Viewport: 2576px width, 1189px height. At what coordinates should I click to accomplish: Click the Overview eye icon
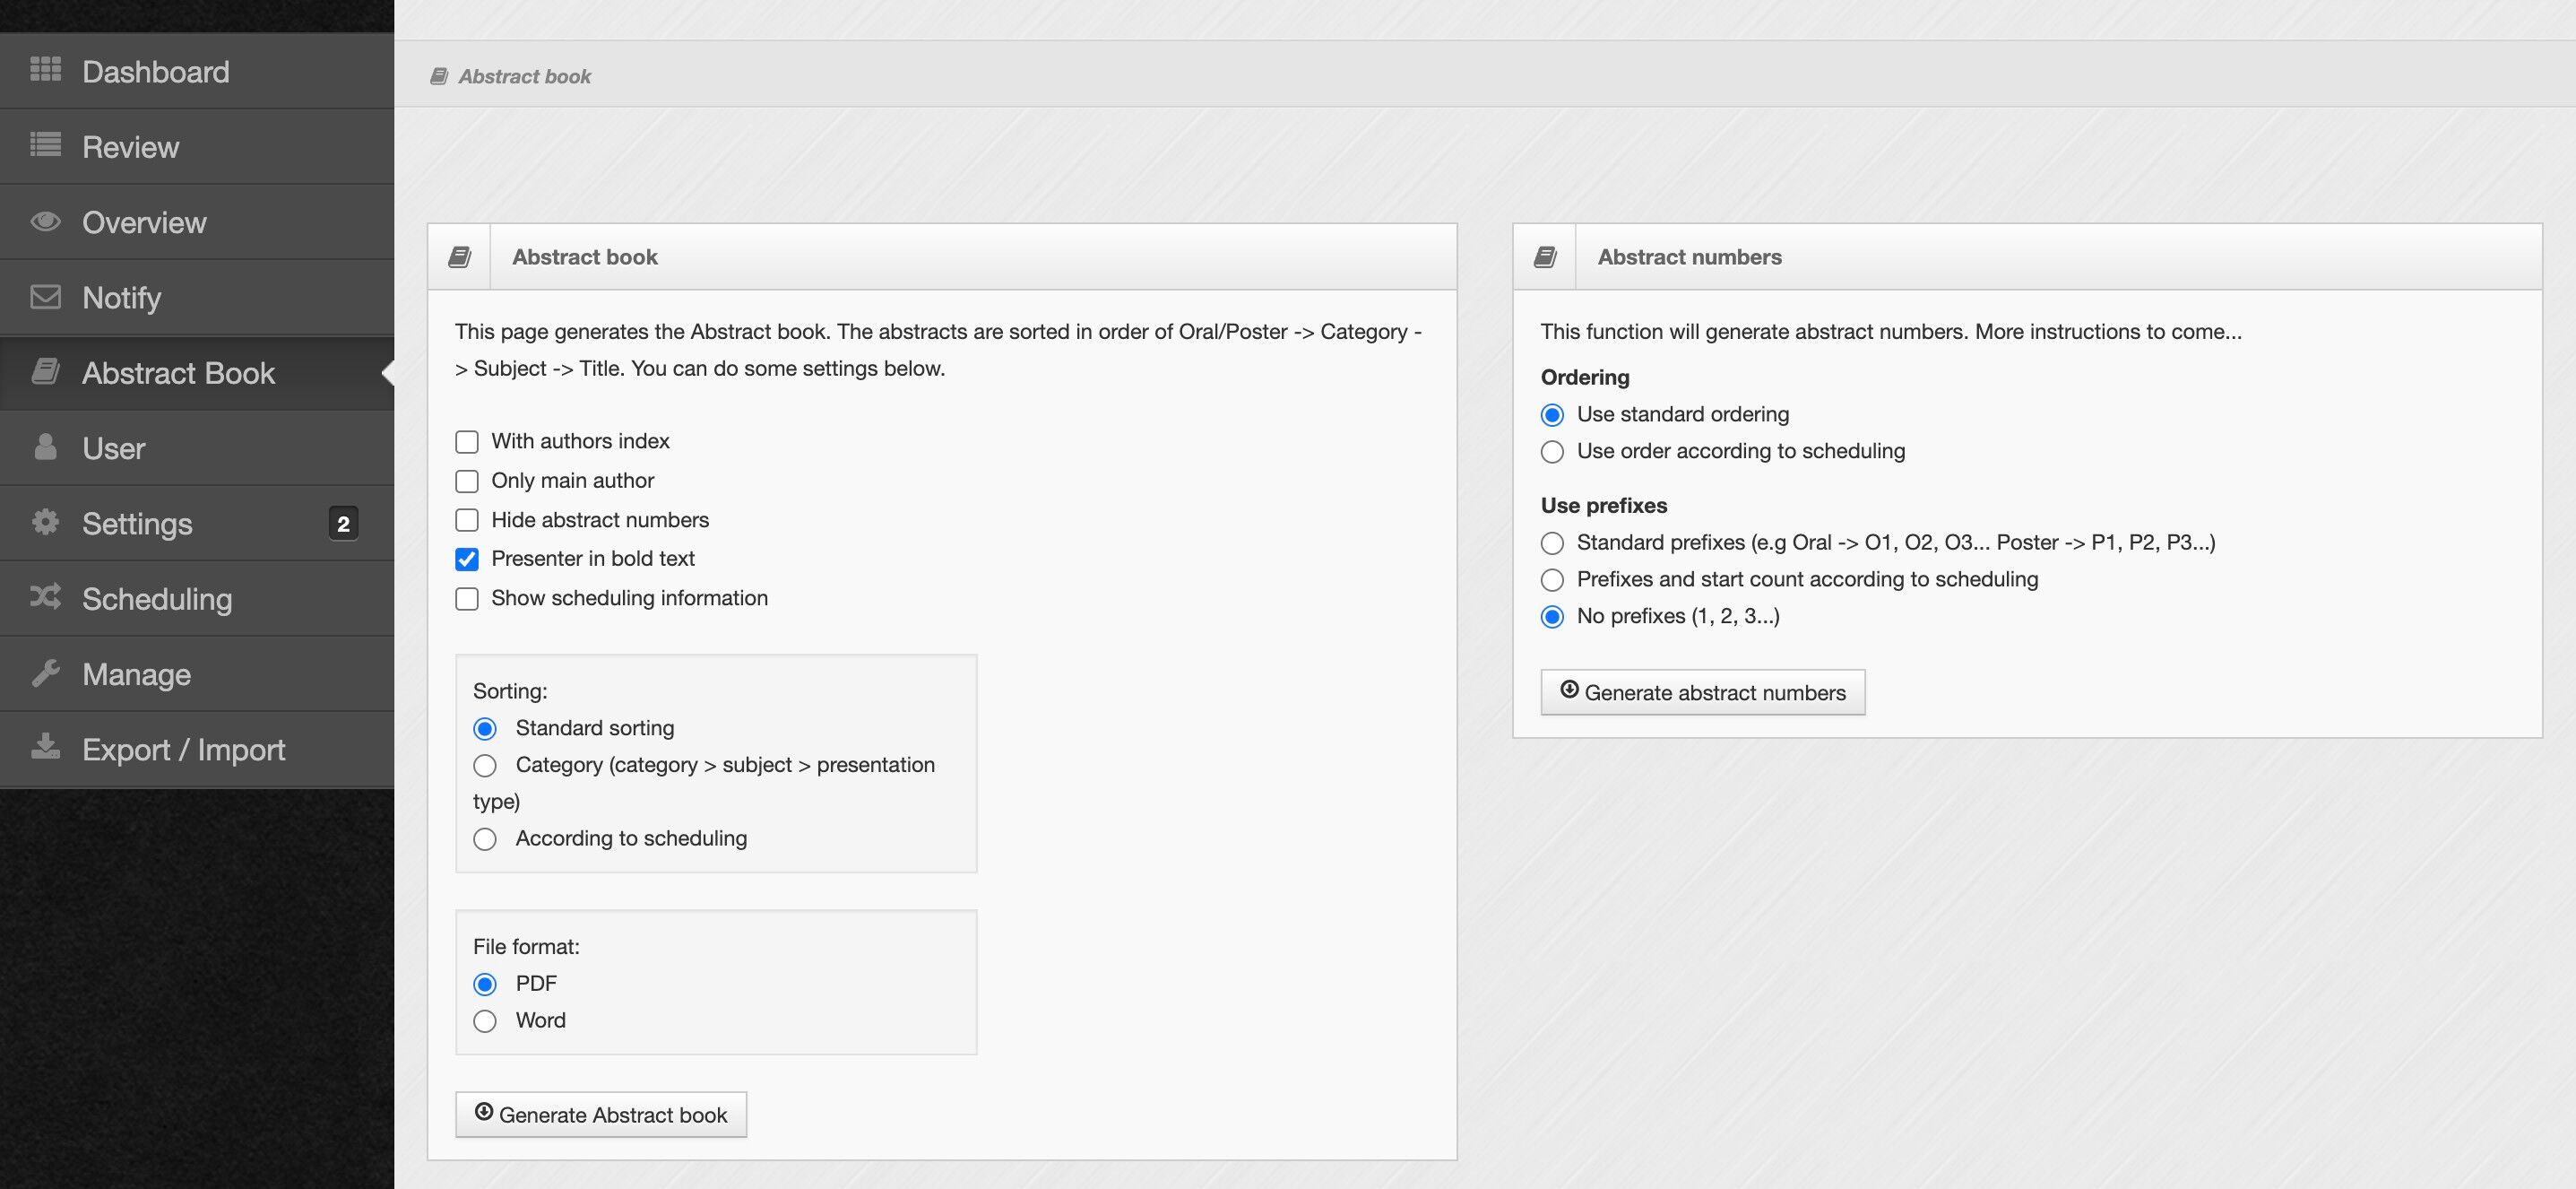pos(45,221)
